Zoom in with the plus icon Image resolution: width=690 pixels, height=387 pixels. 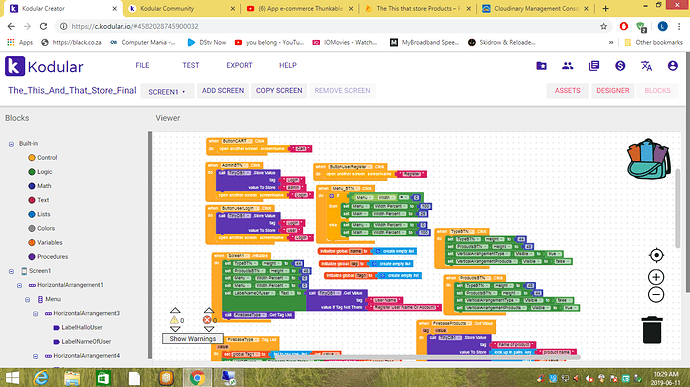coord(656,277)
